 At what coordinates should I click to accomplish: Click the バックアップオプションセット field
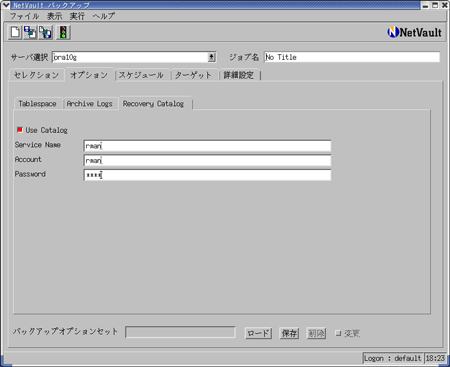(180, 332)
